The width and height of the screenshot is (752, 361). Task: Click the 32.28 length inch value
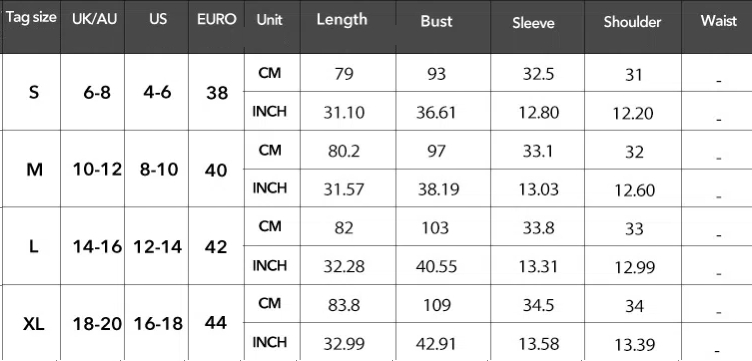344,266
